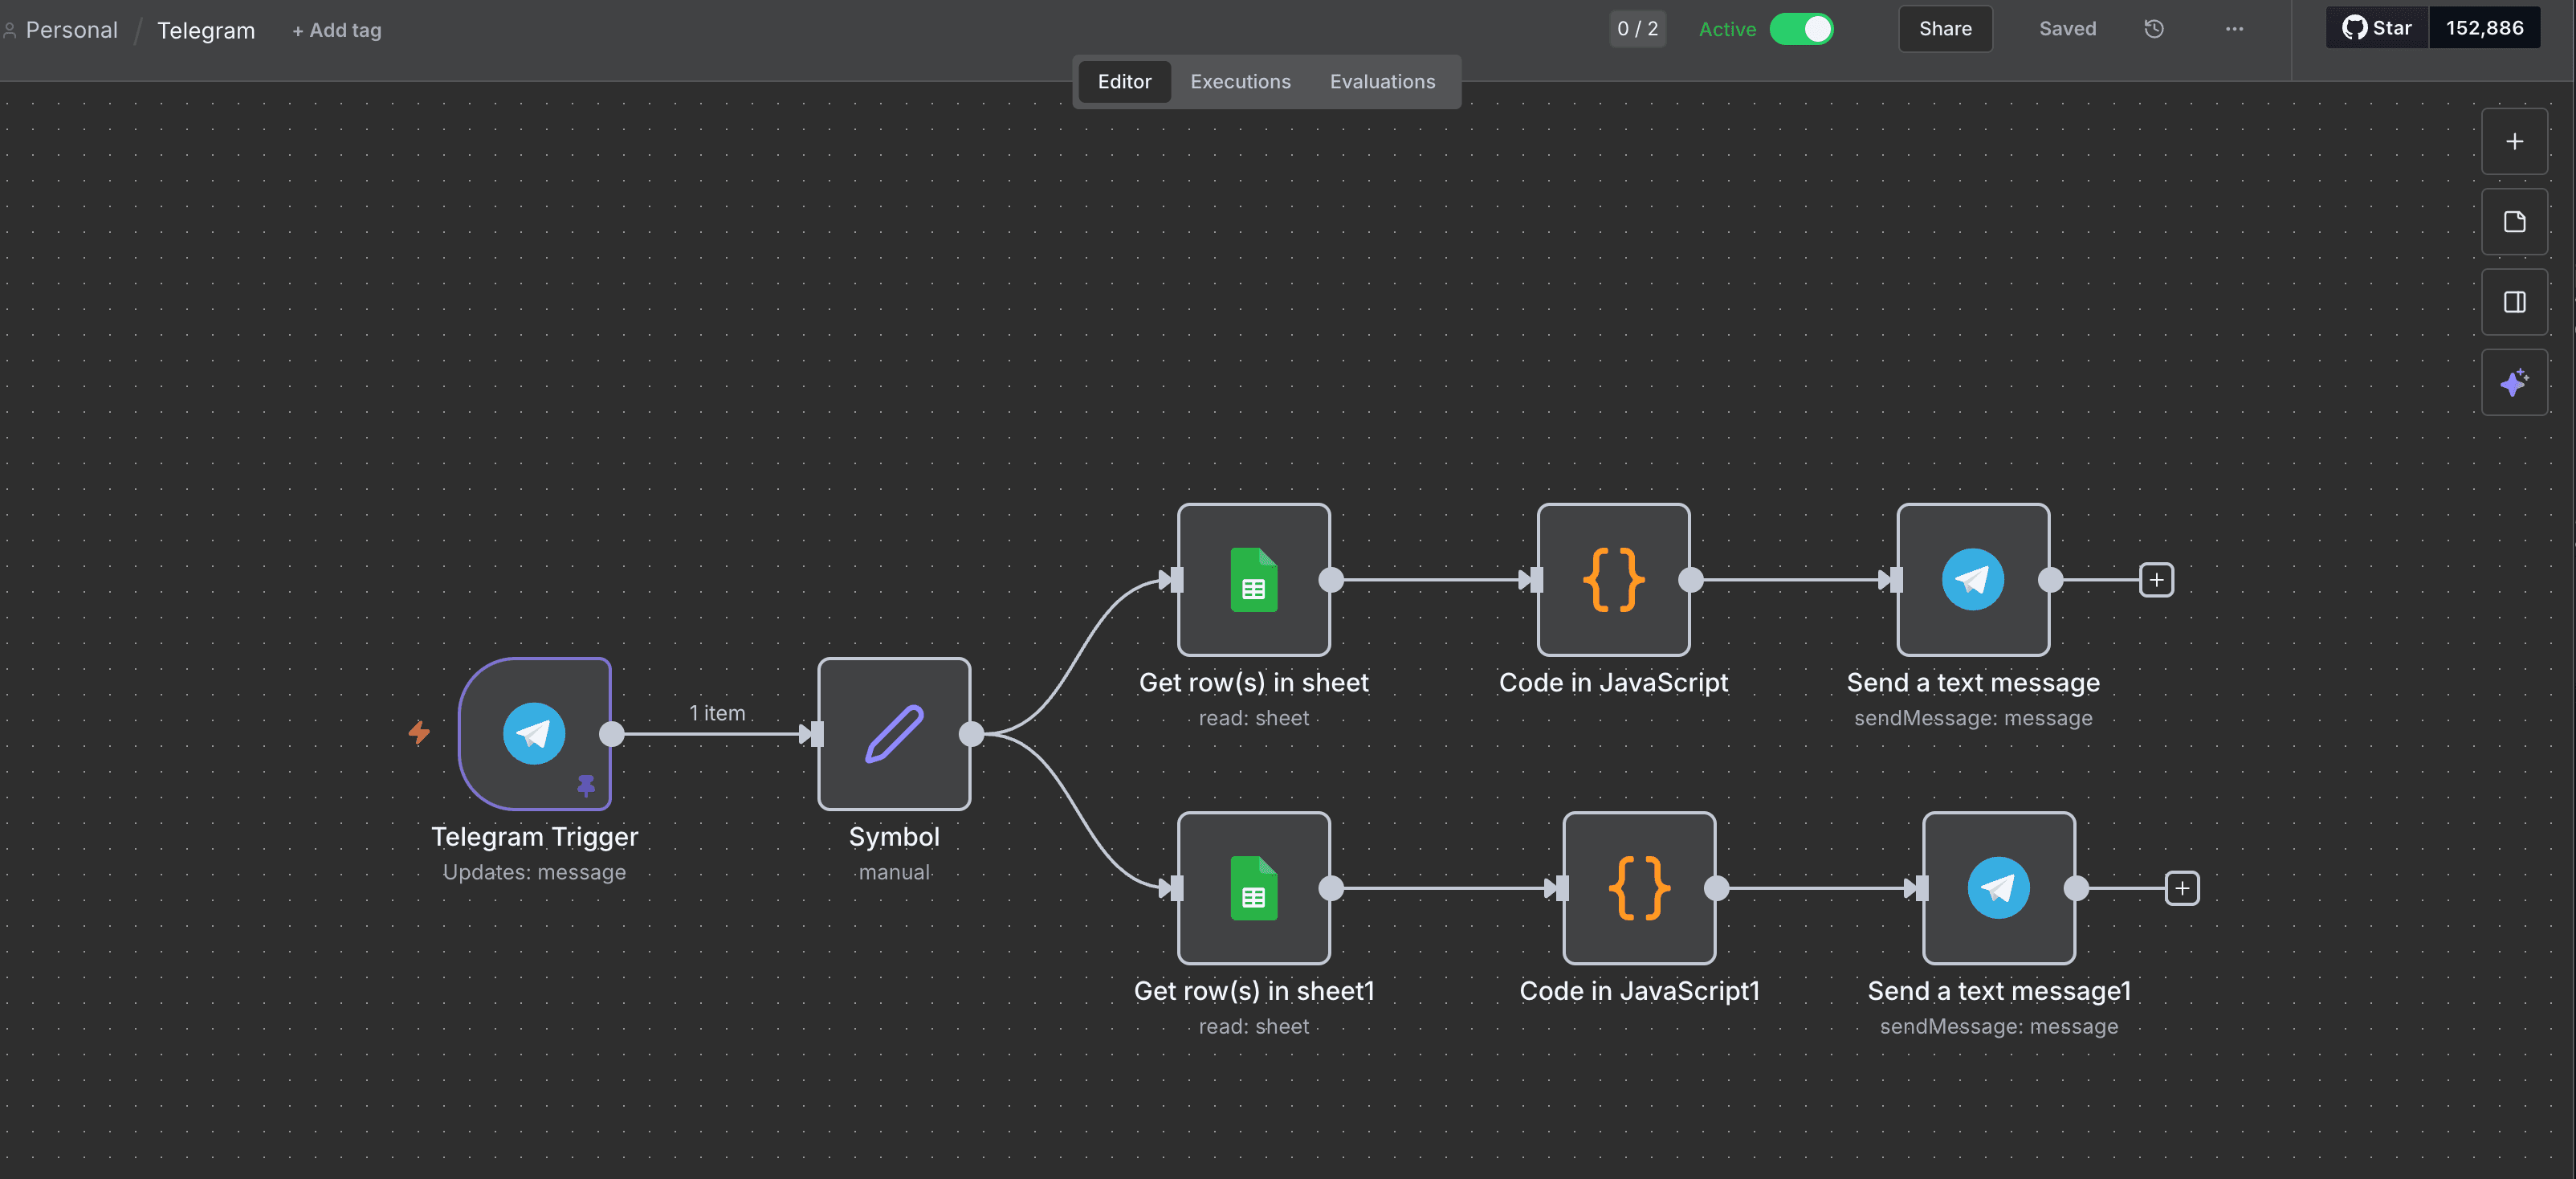Click the 'manual' subtitle under Symbol
This screenshot has width=2576, height=1179.
[894, 872]
